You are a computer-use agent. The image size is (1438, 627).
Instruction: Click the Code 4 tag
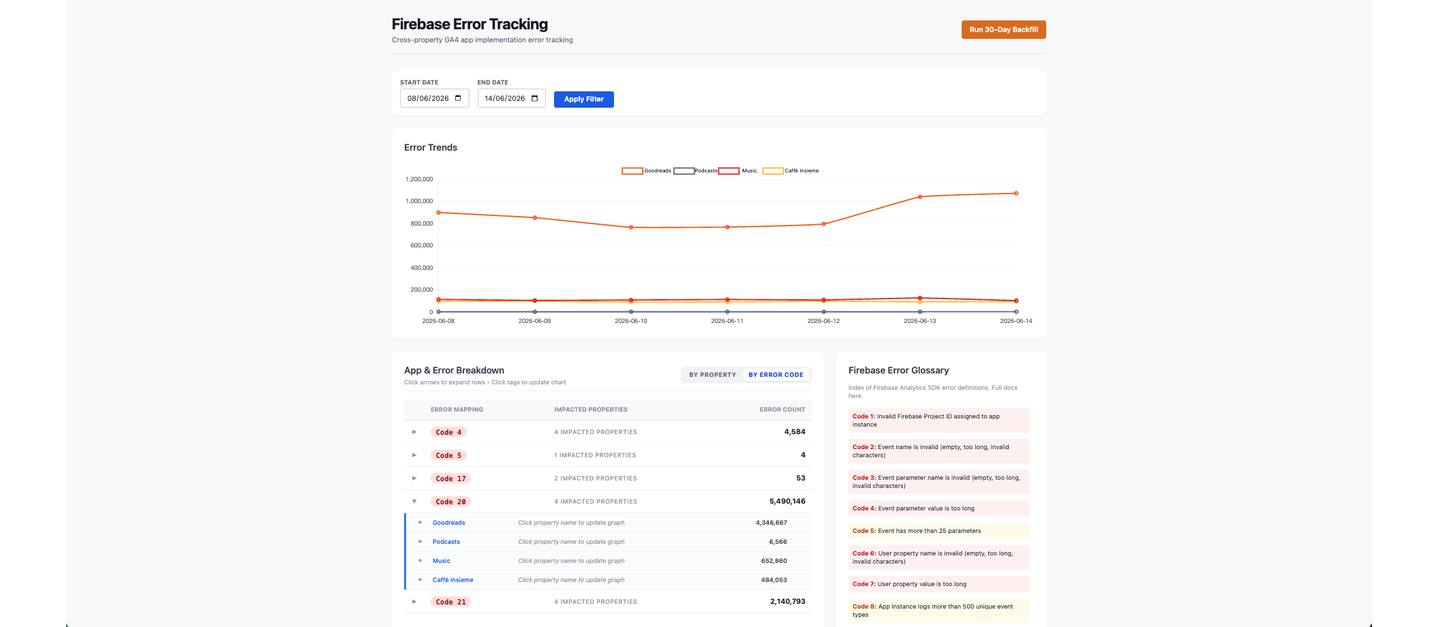coord(448,432)
